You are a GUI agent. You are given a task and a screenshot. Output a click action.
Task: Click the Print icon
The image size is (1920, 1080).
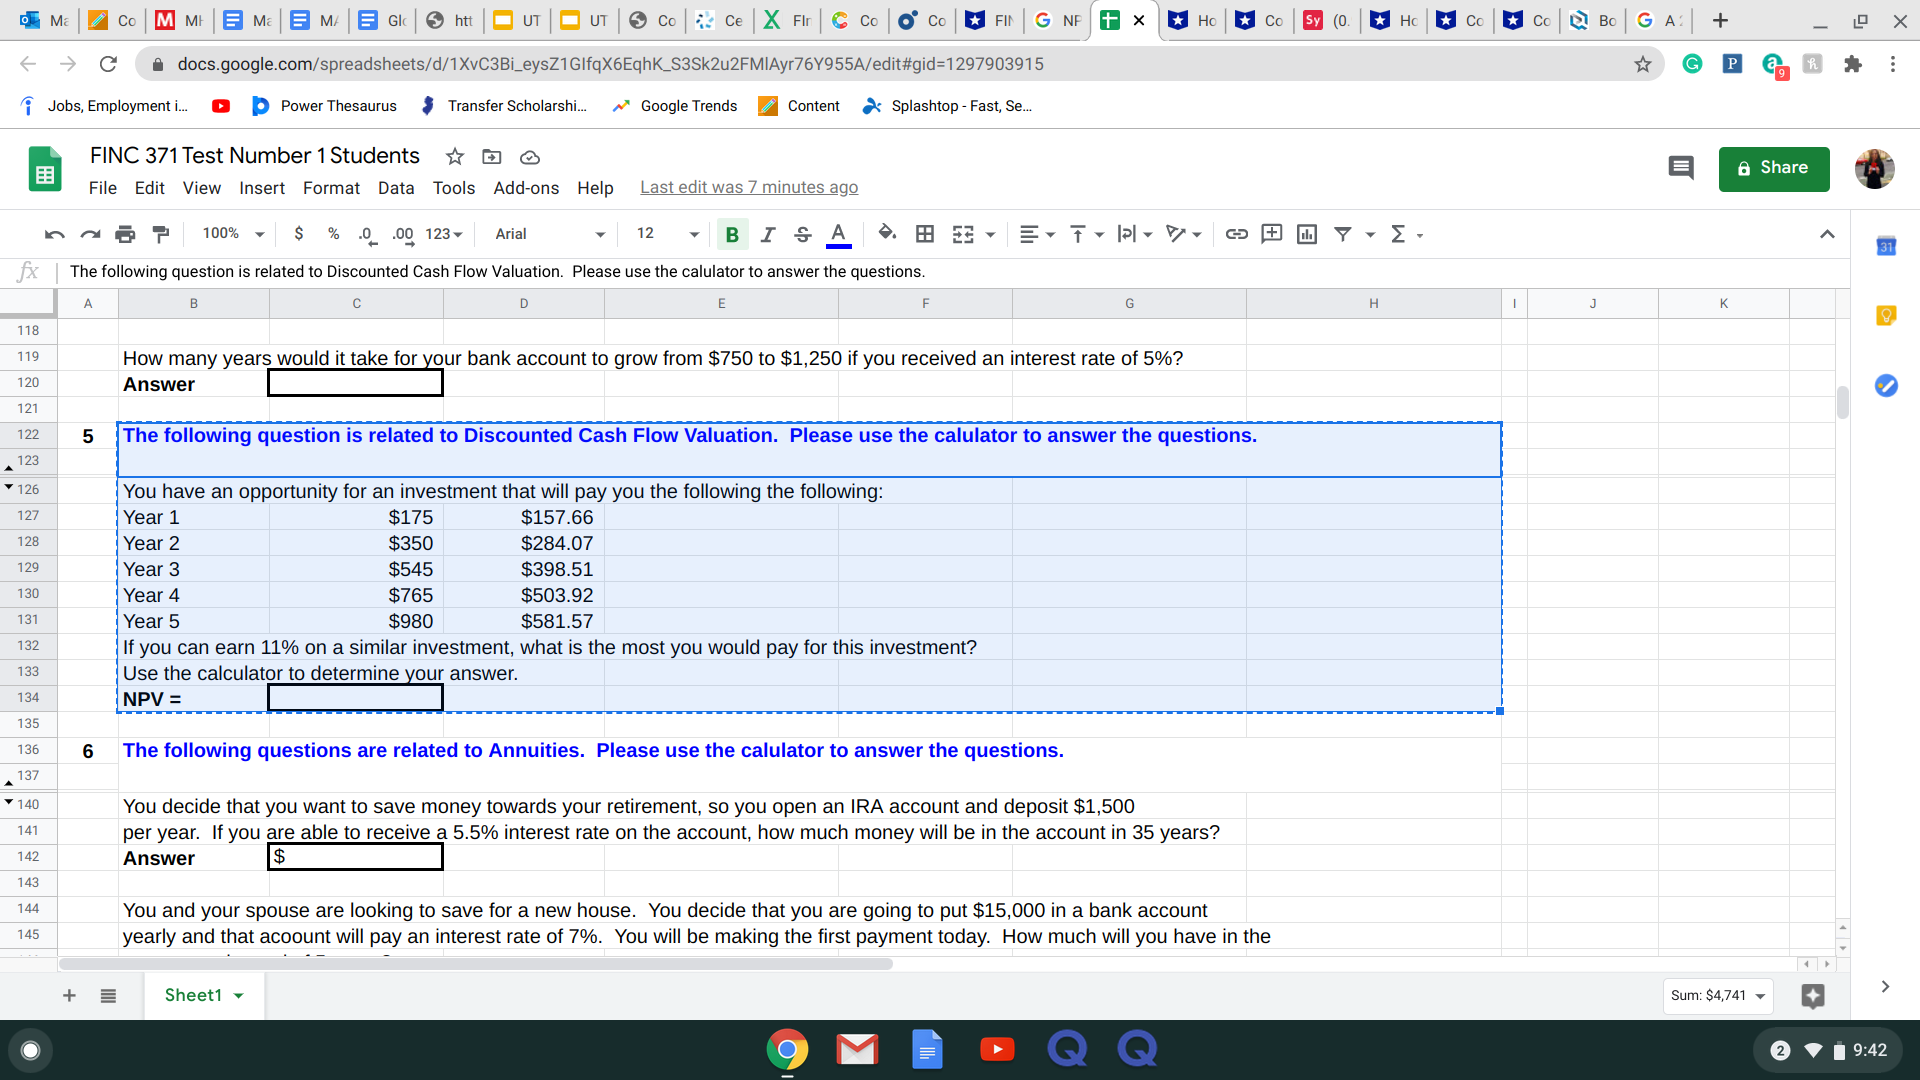coord(125,234)
